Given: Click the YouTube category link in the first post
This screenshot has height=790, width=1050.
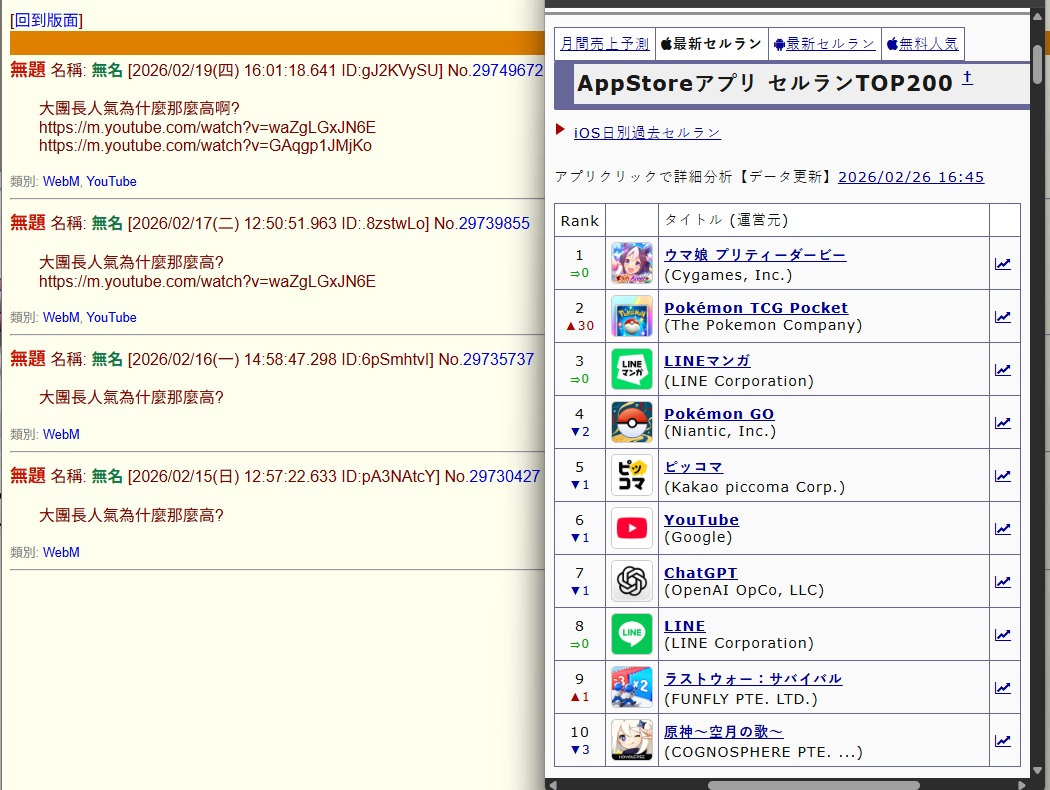Looking at the screenshot, I should click(111, 181).
